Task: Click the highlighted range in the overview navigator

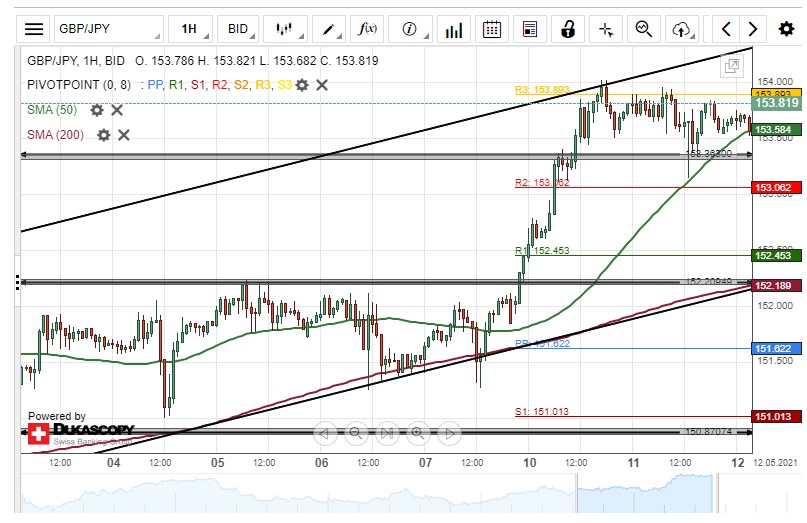Action: click(x=645, y=493)
